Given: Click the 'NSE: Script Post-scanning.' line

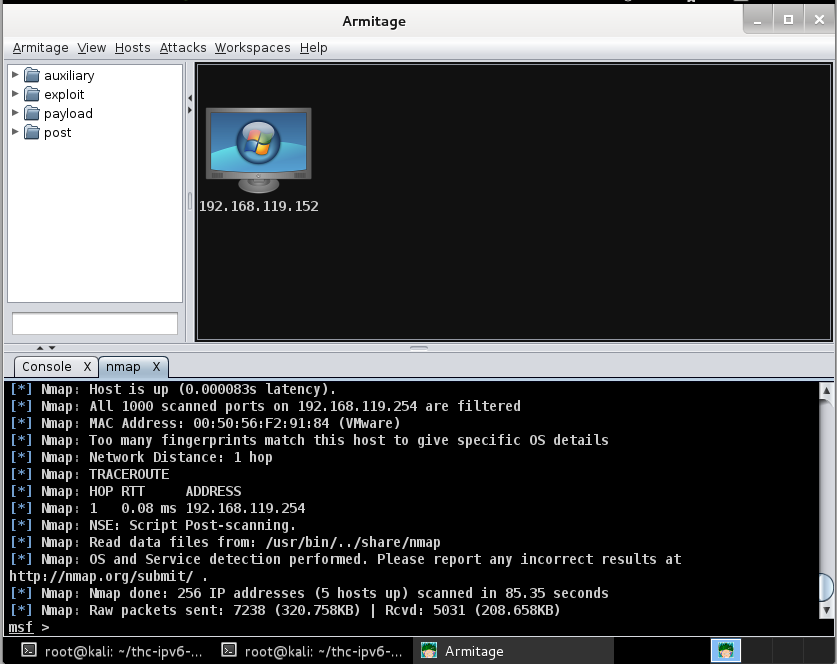Looking at the screenshot, I should coord(153,526).
